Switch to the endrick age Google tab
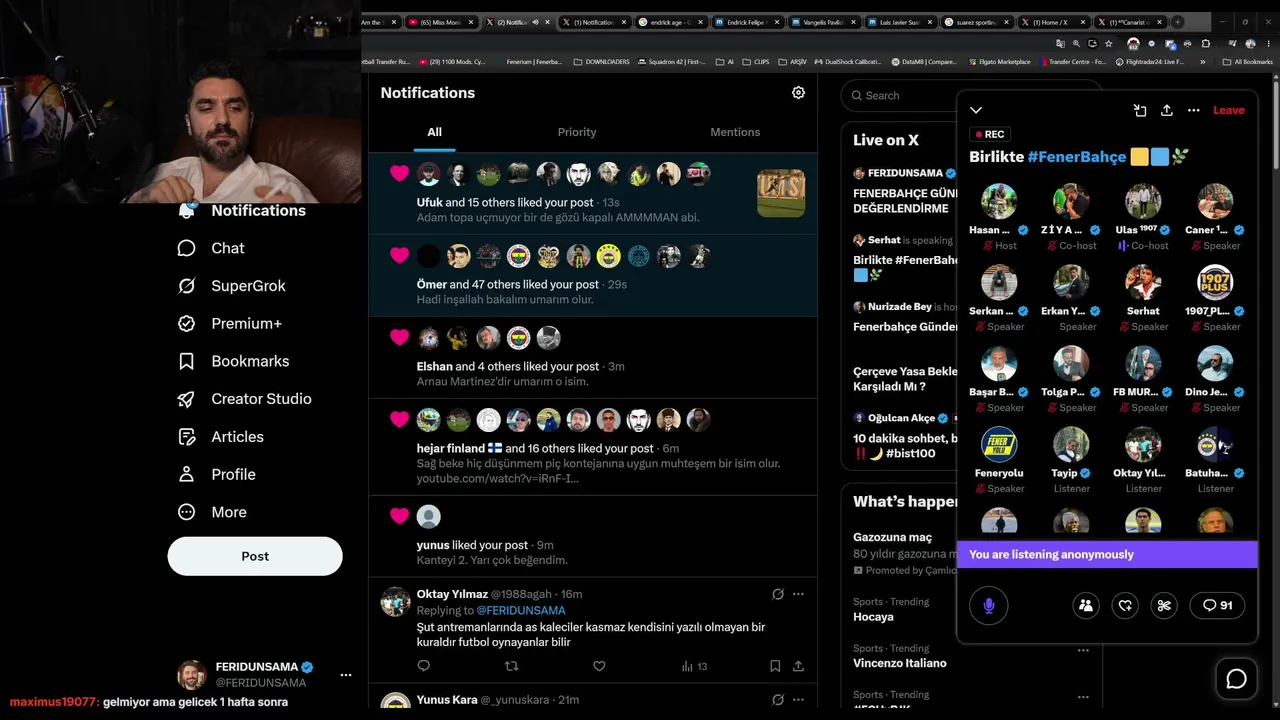Viewport: 1280px width, 720px height. (671, 22)
